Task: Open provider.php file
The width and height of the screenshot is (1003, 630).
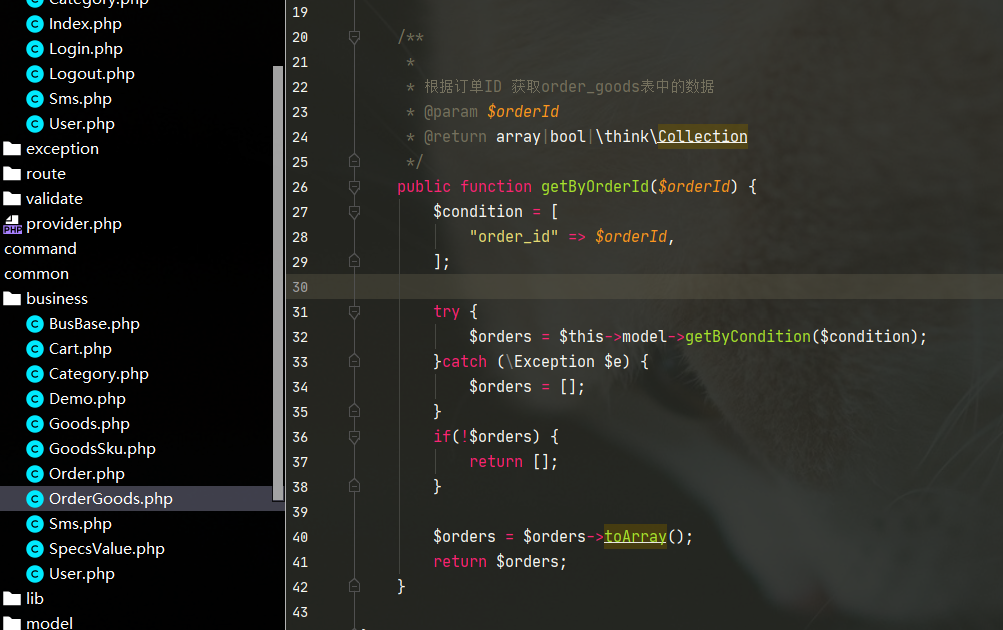Action: tap(74, 224)
